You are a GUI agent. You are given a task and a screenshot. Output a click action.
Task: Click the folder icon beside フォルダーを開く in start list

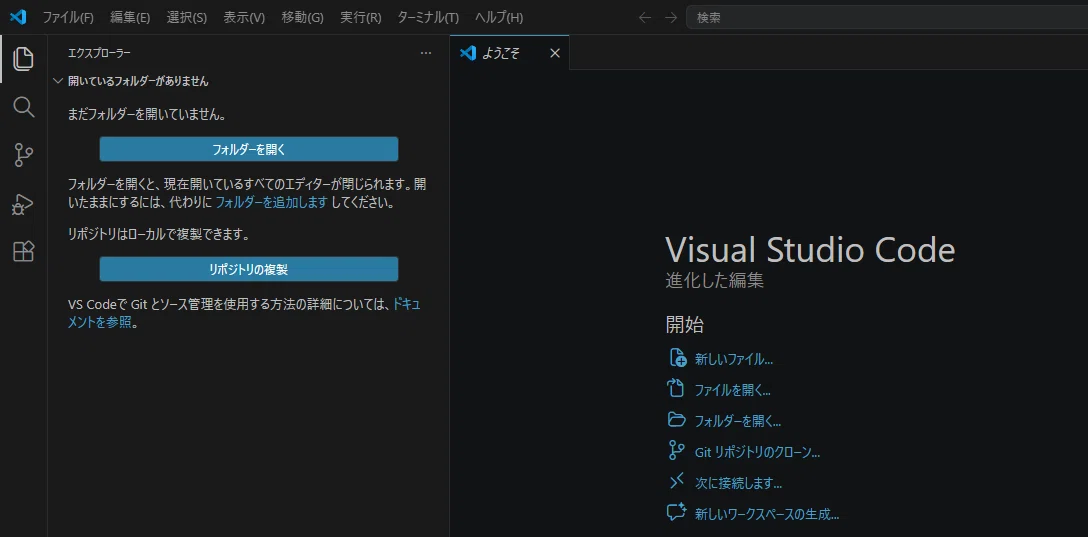tap(677, 420)
